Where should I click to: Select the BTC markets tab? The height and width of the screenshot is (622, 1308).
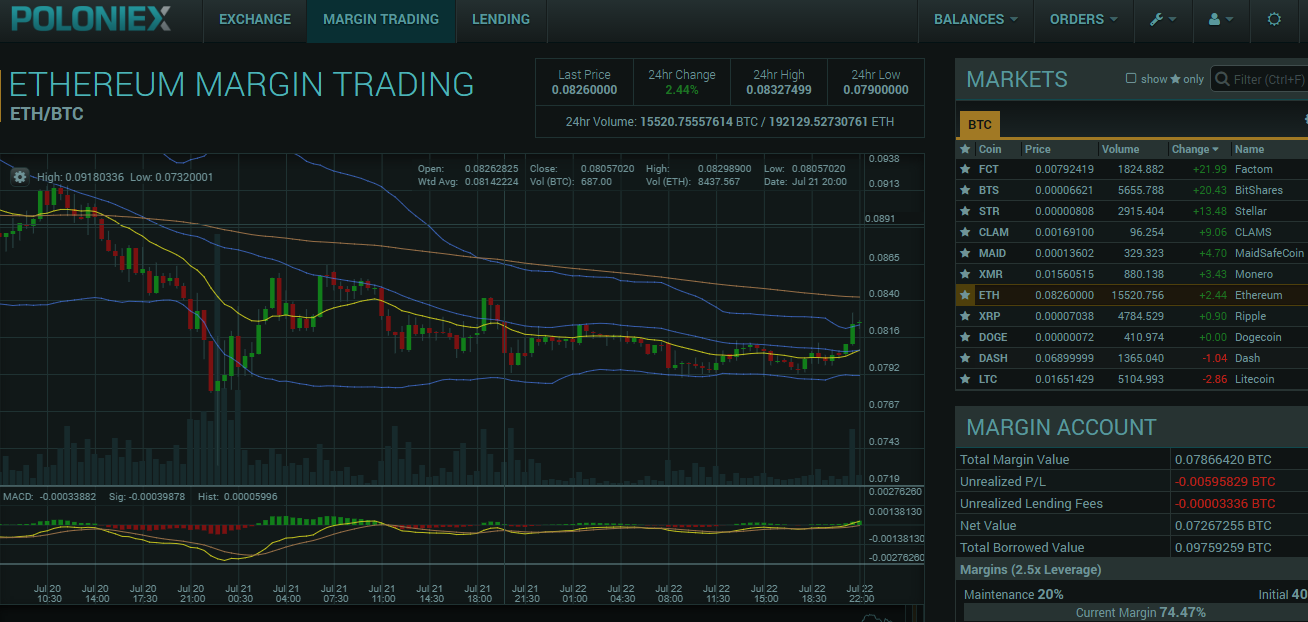(x=980, y=125)
